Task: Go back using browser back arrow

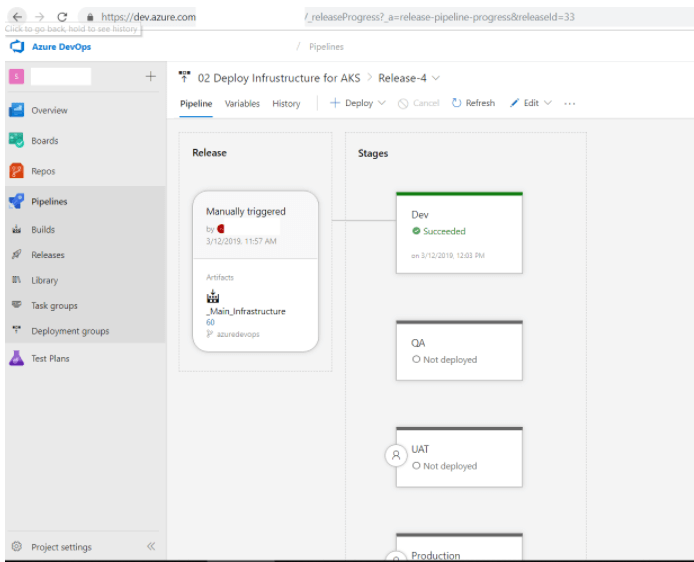Action: pos(17,17)
